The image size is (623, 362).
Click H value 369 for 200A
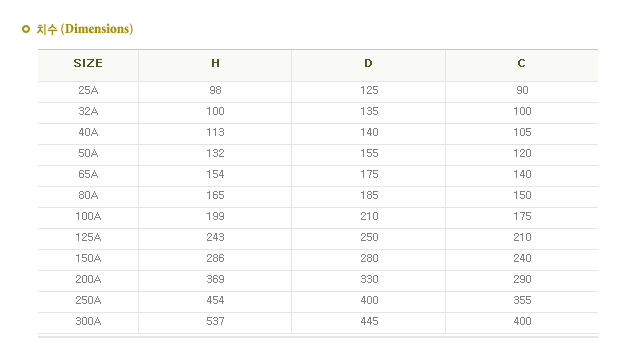coord(215,279)
